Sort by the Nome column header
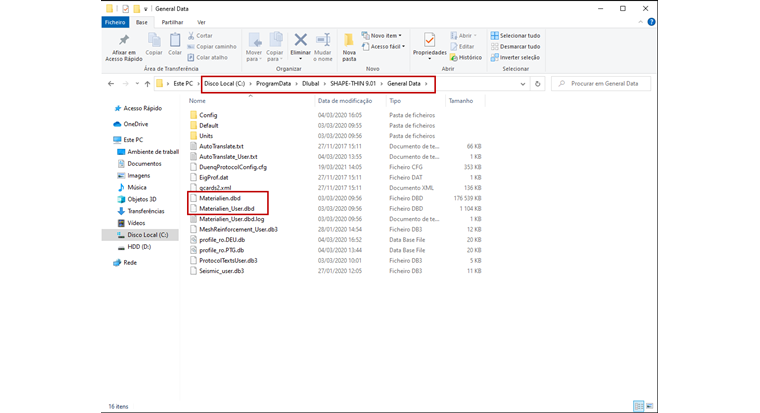The height and width of the screenshot is (413, 760). 197,101
